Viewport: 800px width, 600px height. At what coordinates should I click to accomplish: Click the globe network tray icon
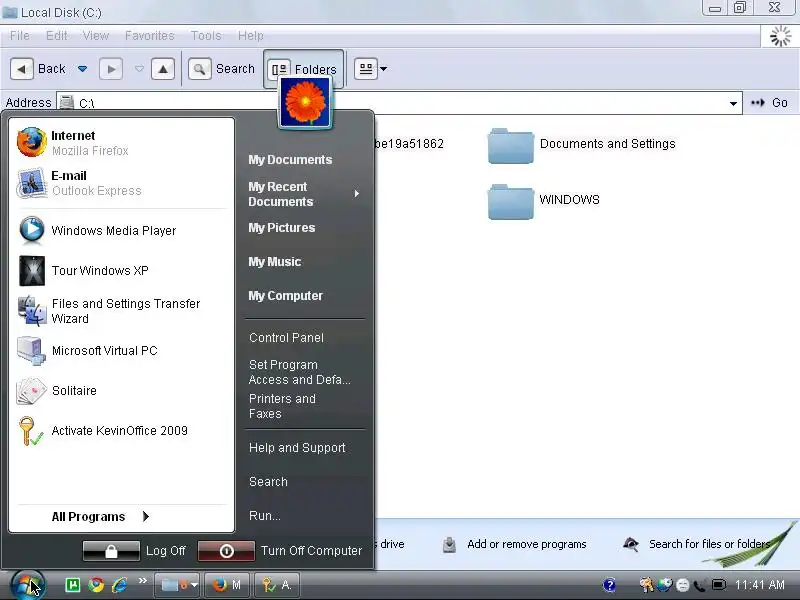click(x=665, y=585)
